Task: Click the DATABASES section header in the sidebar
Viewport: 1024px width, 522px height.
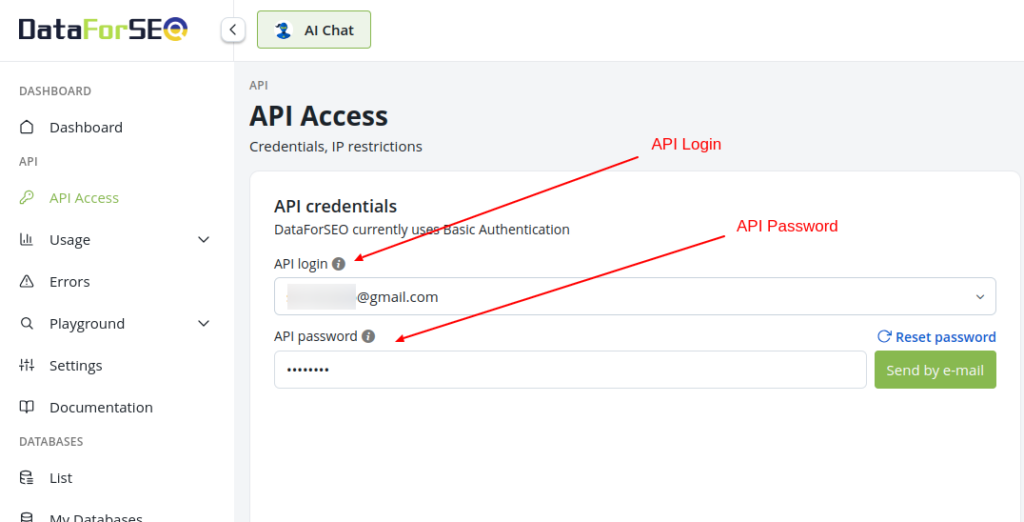Action: (51, 442)
